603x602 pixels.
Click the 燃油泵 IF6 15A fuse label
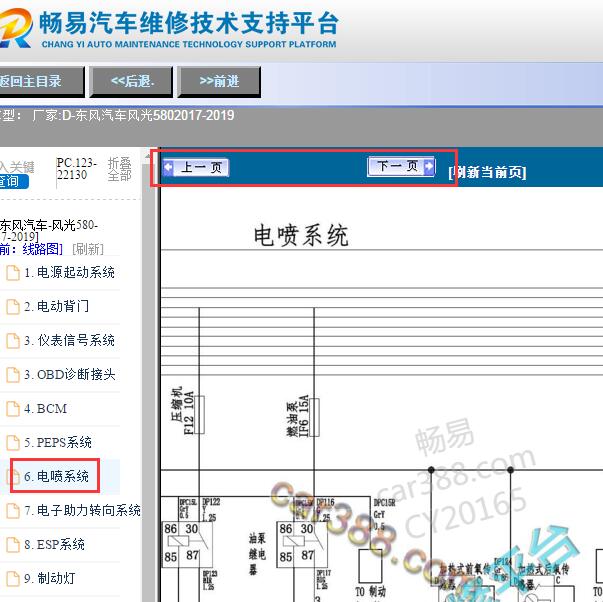(297, 416)
